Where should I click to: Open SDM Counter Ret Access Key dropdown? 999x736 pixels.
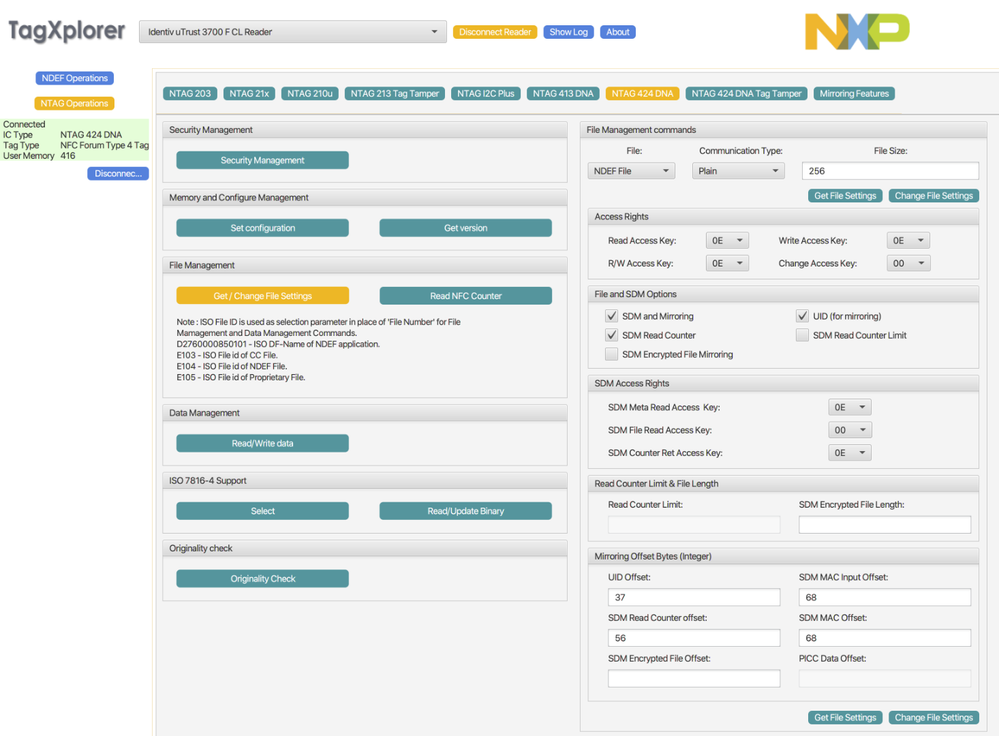tap(850, 452)
